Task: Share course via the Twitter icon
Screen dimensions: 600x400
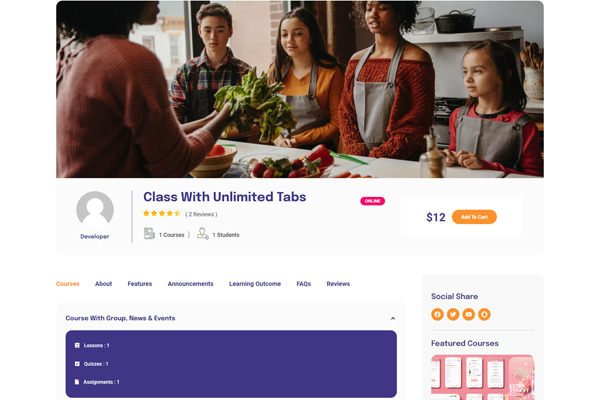Action: pos(453,314)
